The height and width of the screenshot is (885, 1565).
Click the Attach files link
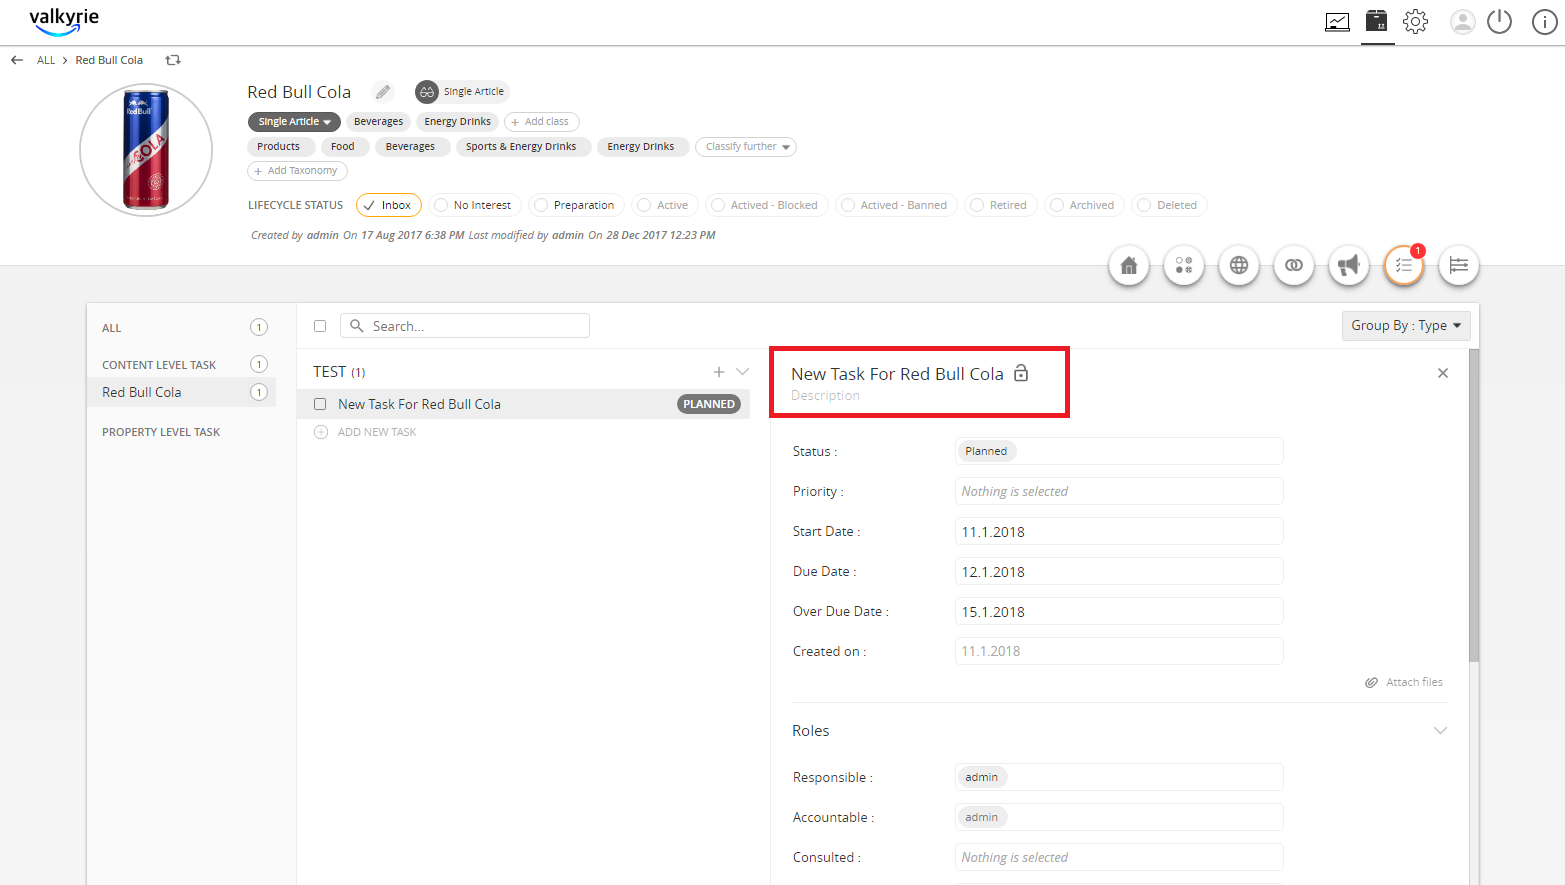pos(1414,682)
